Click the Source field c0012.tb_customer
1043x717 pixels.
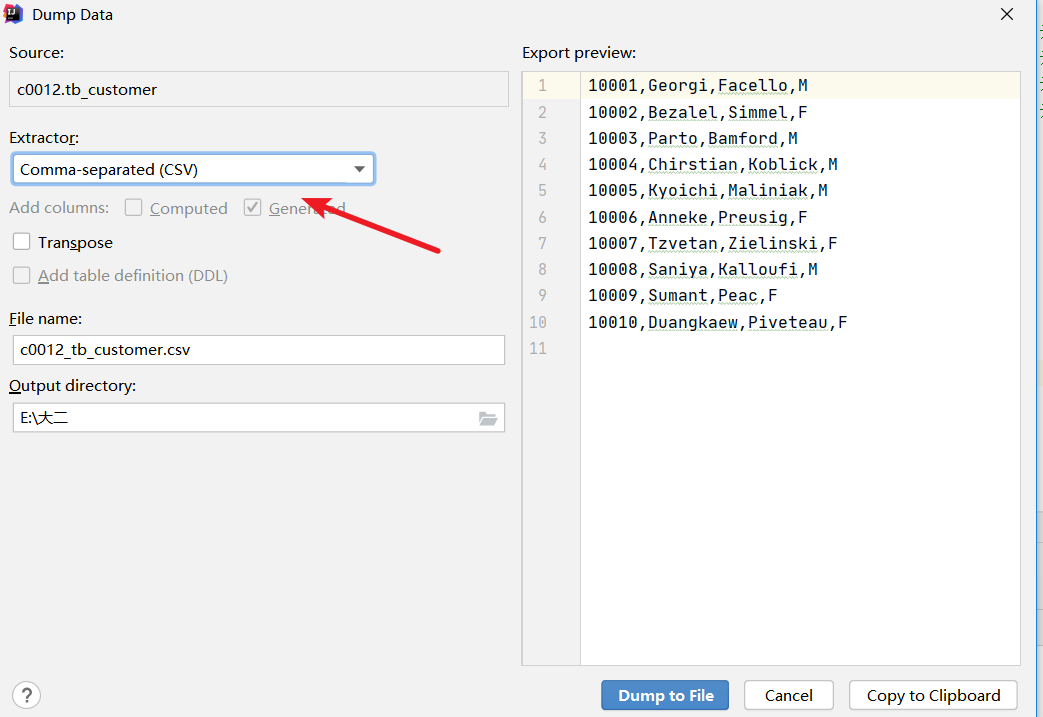click(x=258, y=89)
